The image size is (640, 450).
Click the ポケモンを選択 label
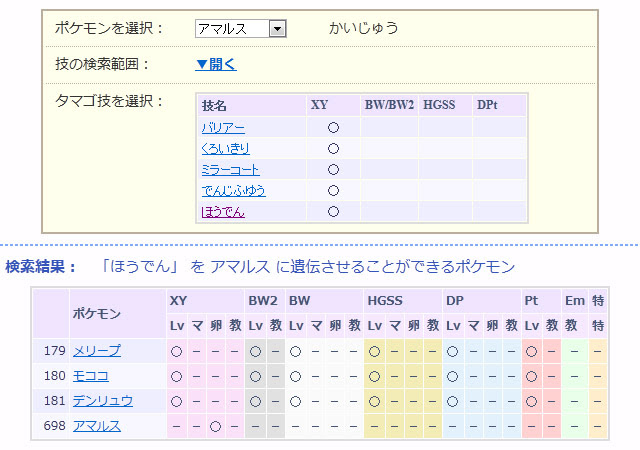[x=109, y=28]
